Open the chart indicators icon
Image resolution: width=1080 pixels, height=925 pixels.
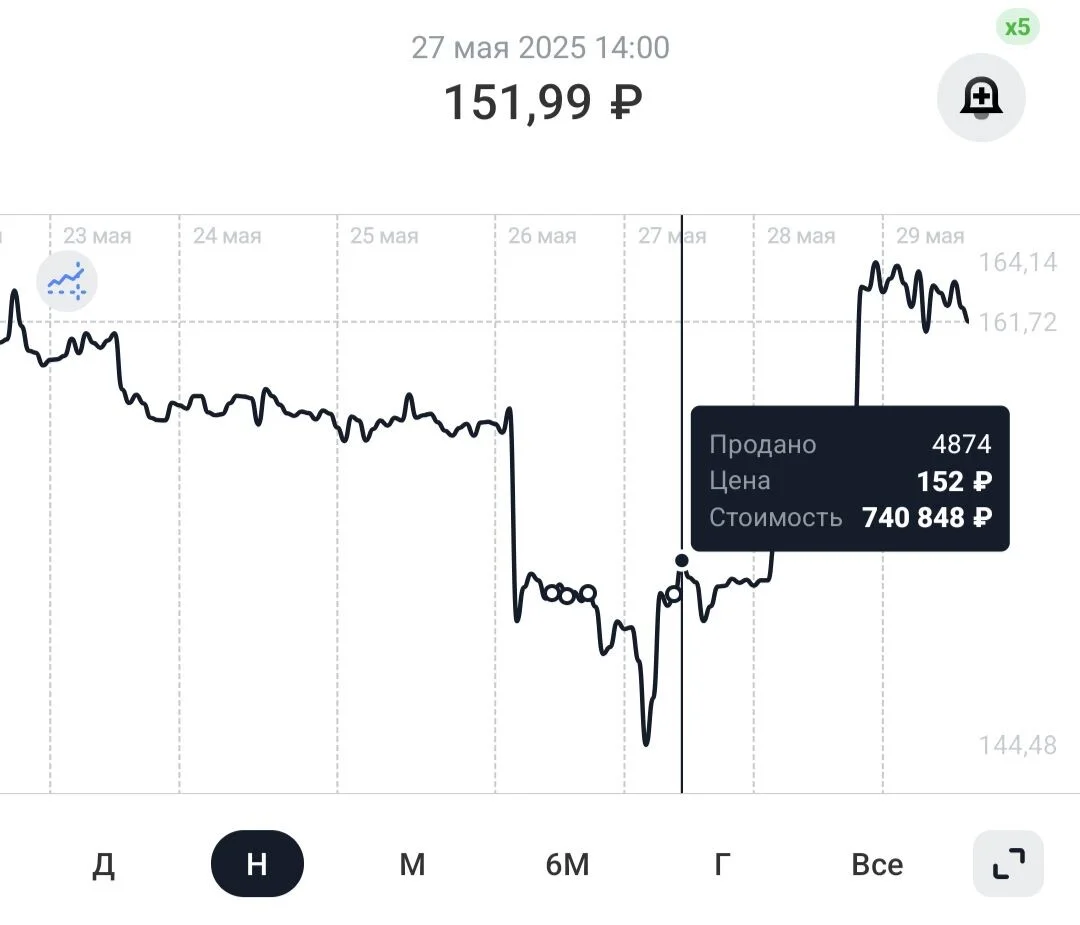67,281
